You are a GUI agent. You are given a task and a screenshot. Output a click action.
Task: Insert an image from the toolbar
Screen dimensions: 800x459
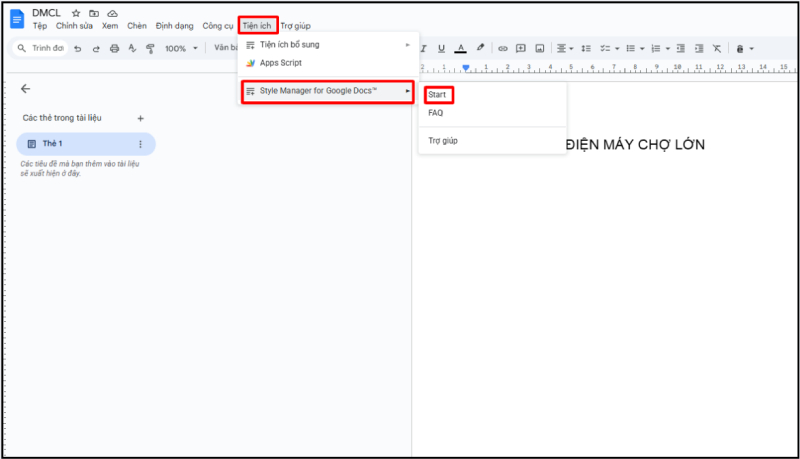click(540, 48)
